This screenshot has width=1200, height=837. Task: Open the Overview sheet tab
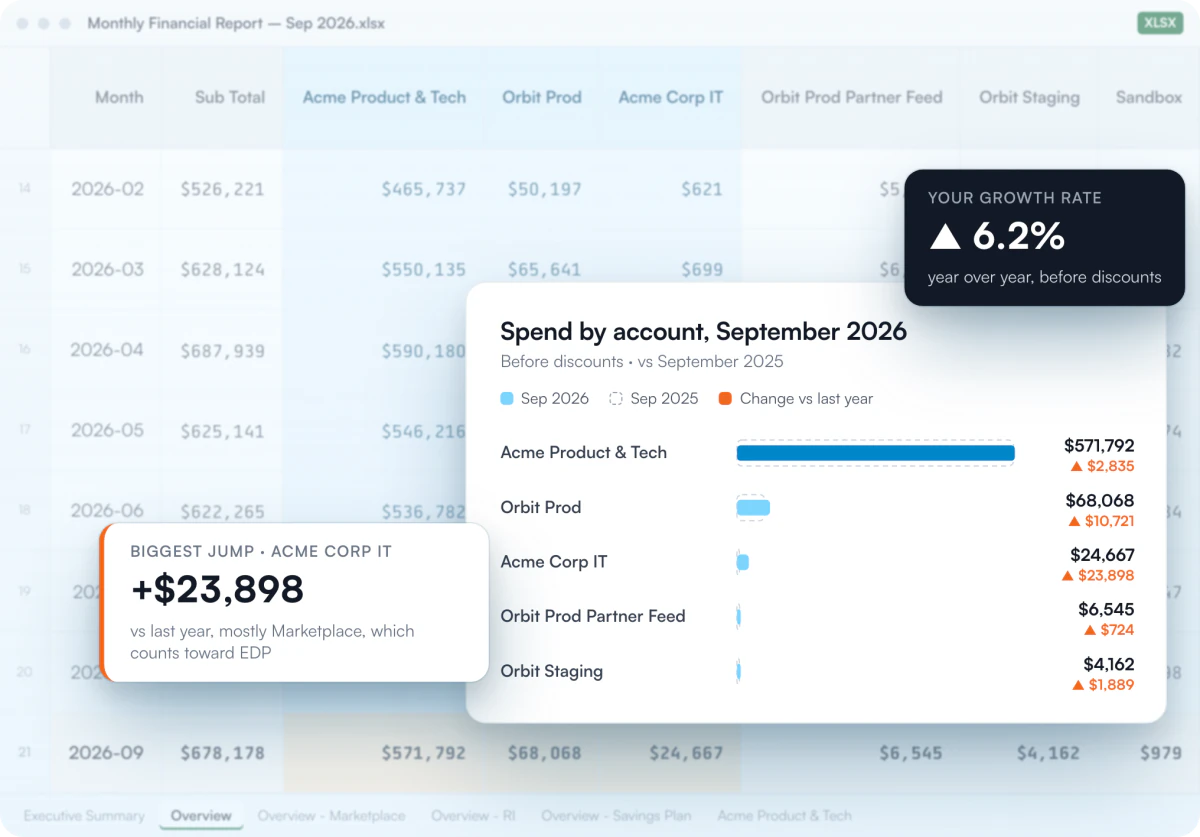(x=201, y=816)
